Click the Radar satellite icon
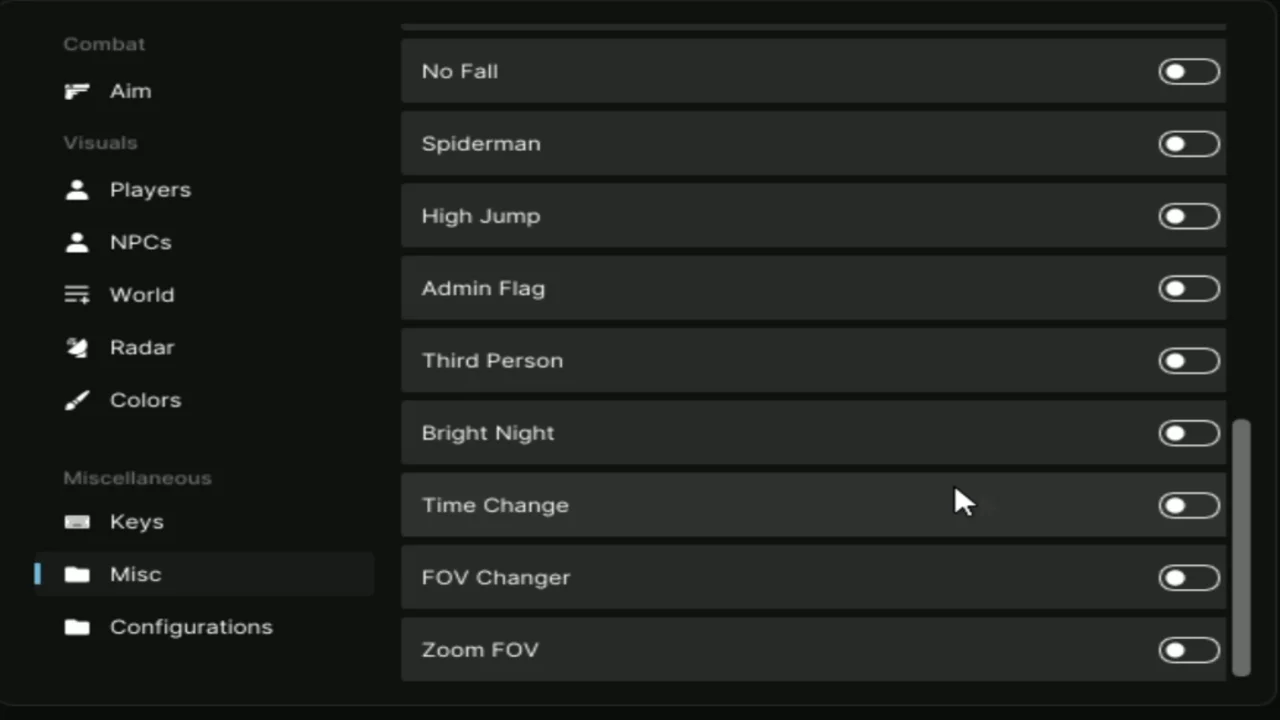Screen dimensions: 1280x720 click(77, 347)
